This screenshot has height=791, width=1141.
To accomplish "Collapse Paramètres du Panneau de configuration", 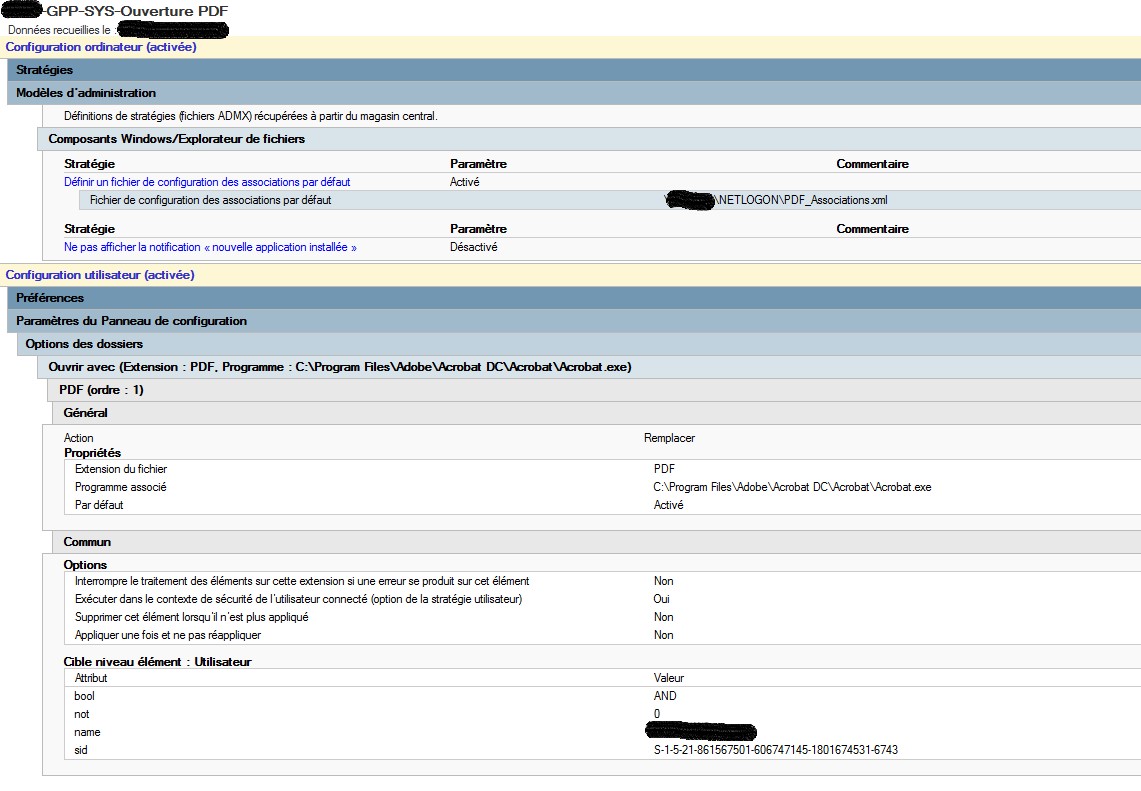I will pyautogui.click(x=131, y=321).
